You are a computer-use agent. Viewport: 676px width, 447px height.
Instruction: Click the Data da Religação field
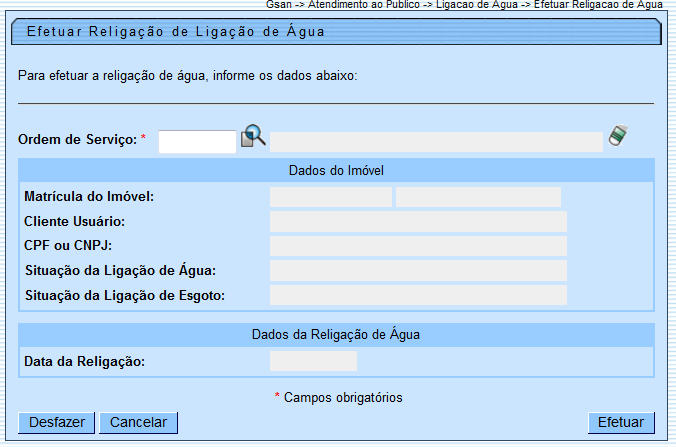point(313,361)
